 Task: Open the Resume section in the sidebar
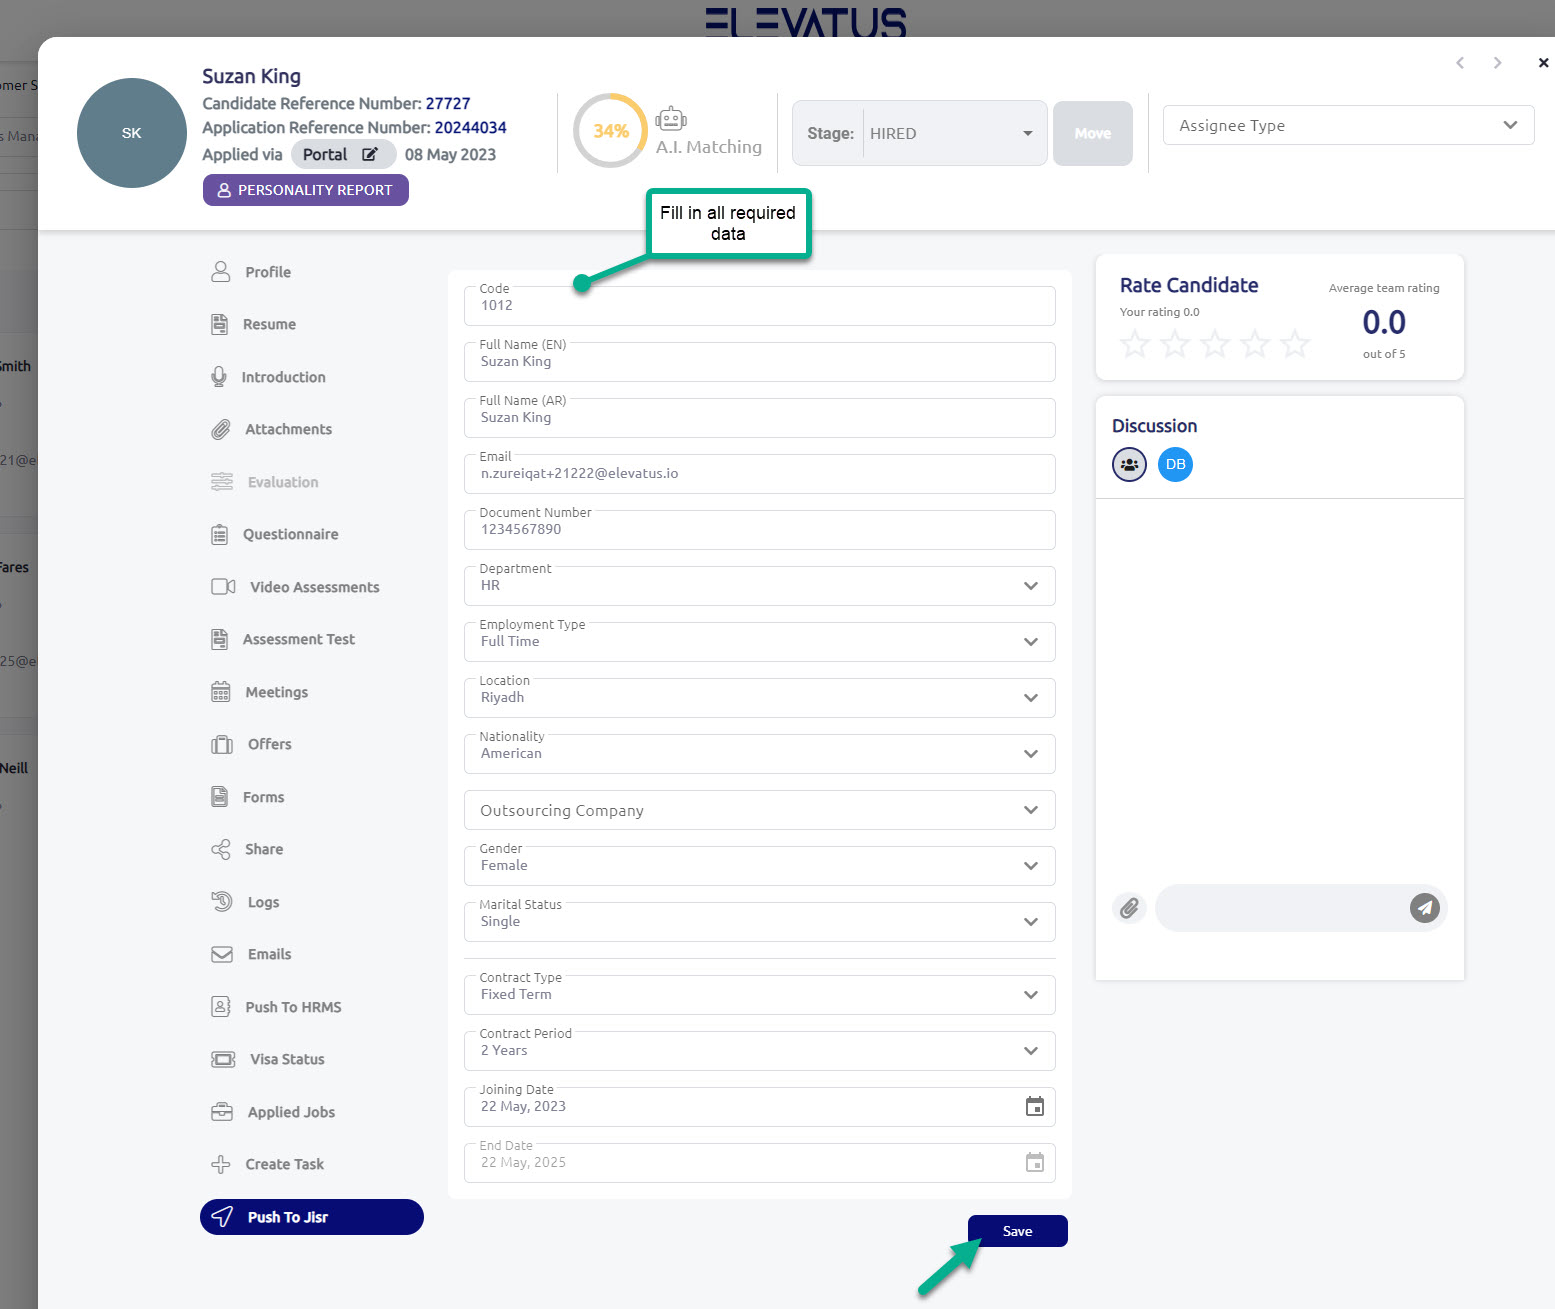pyautogui.click(x=268, y=324)
